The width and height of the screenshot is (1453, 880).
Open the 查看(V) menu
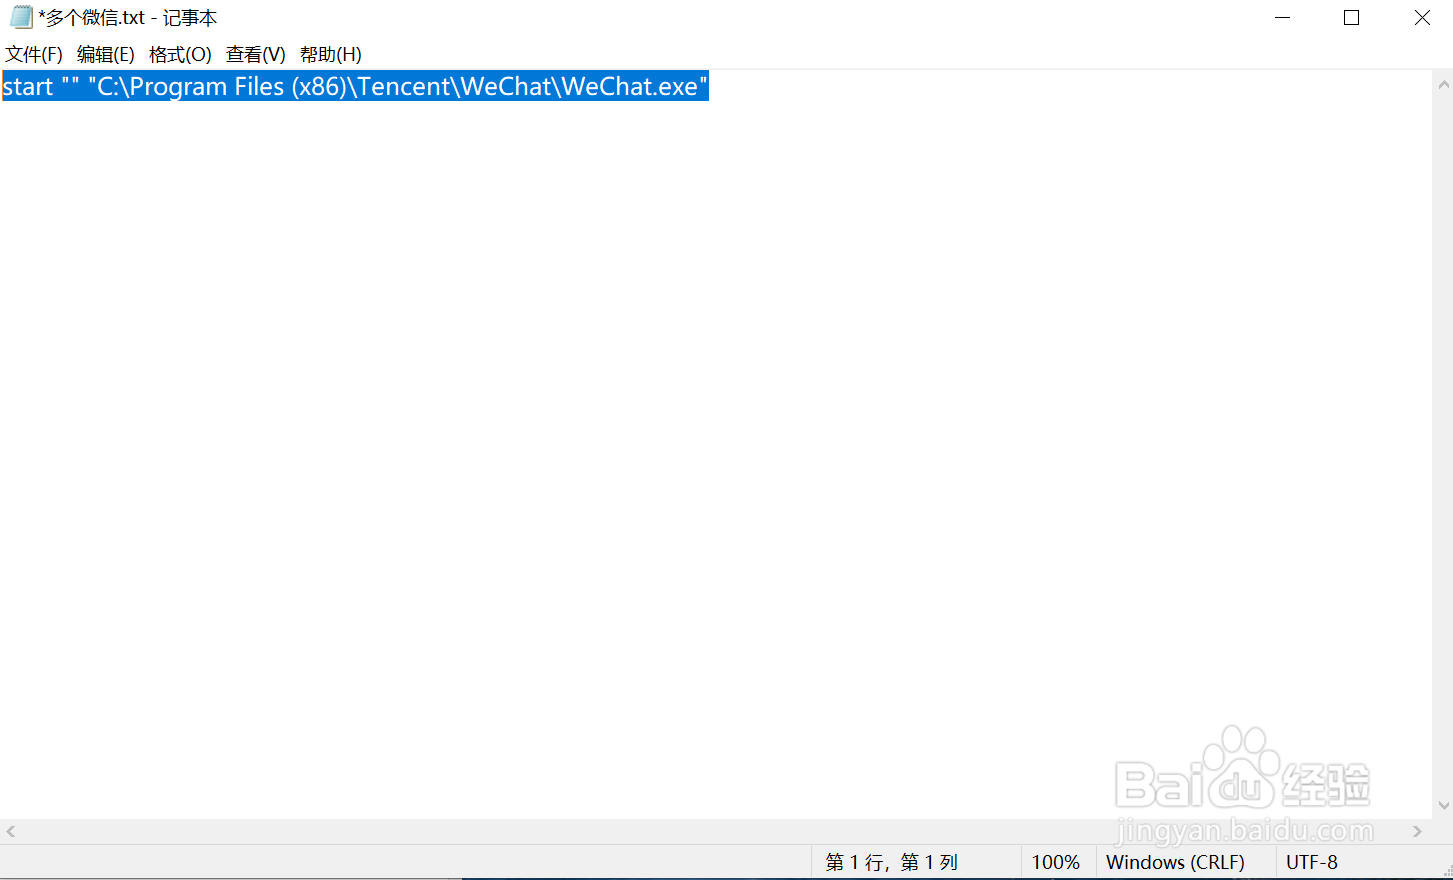click(x=256, y=54)
